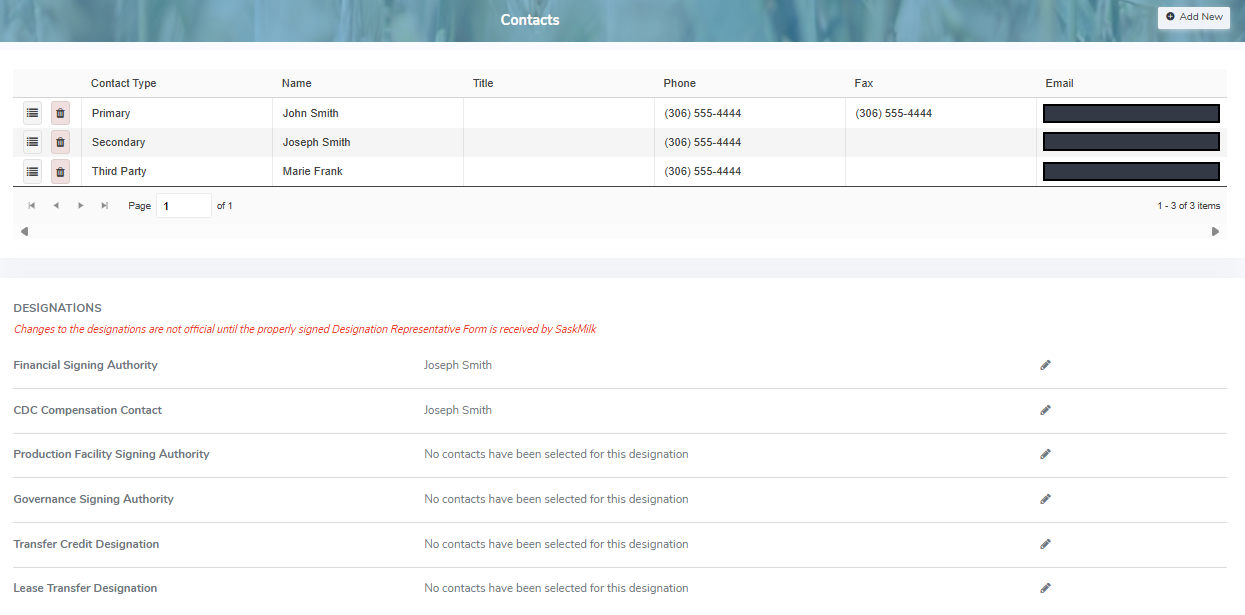This screenshot has width=1245, height=615.
Task: Edit the Transfer Credit Designation
Action: [x=1045, y=544]
